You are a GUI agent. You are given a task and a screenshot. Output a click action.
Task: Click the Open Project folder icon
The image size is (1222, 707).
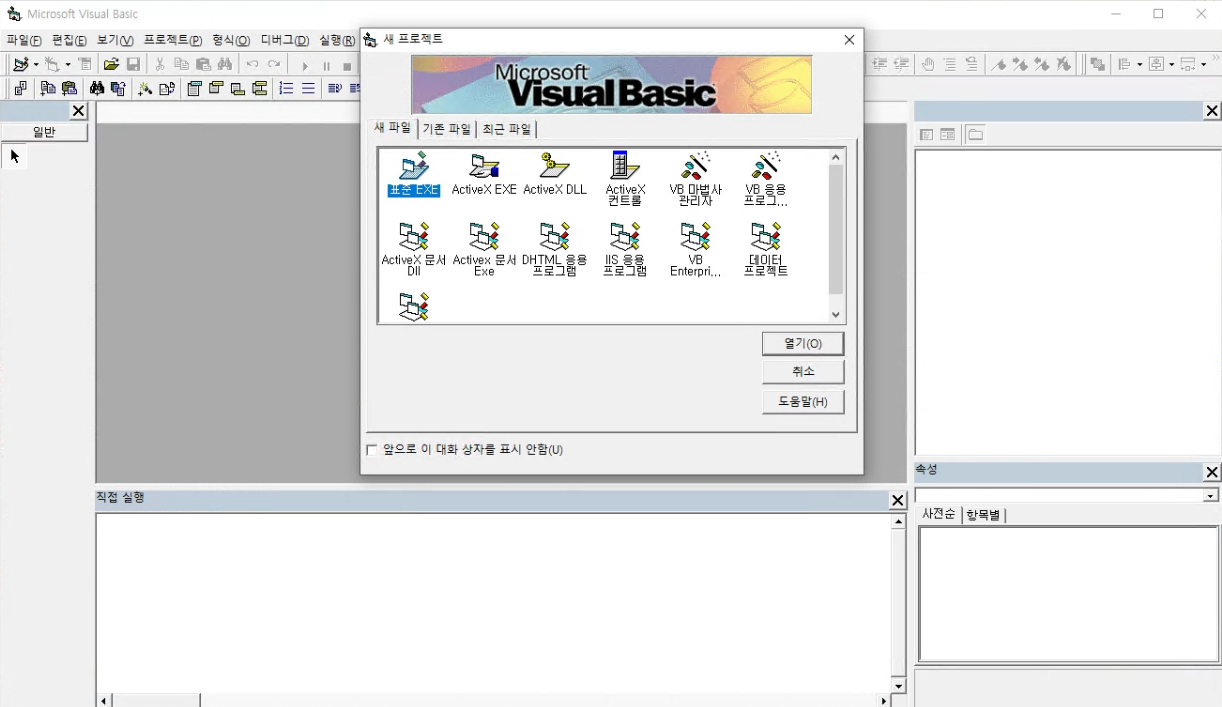pos(111,64)
